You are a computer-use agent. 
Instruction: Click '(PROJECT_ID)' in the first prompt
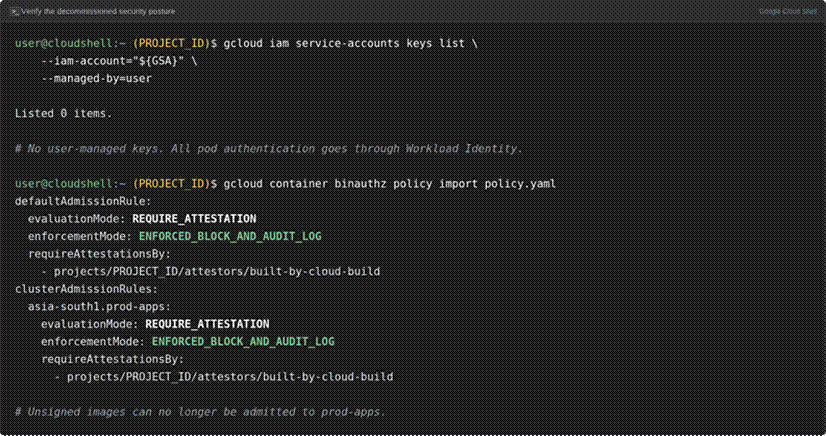click(x=172, y=43)
